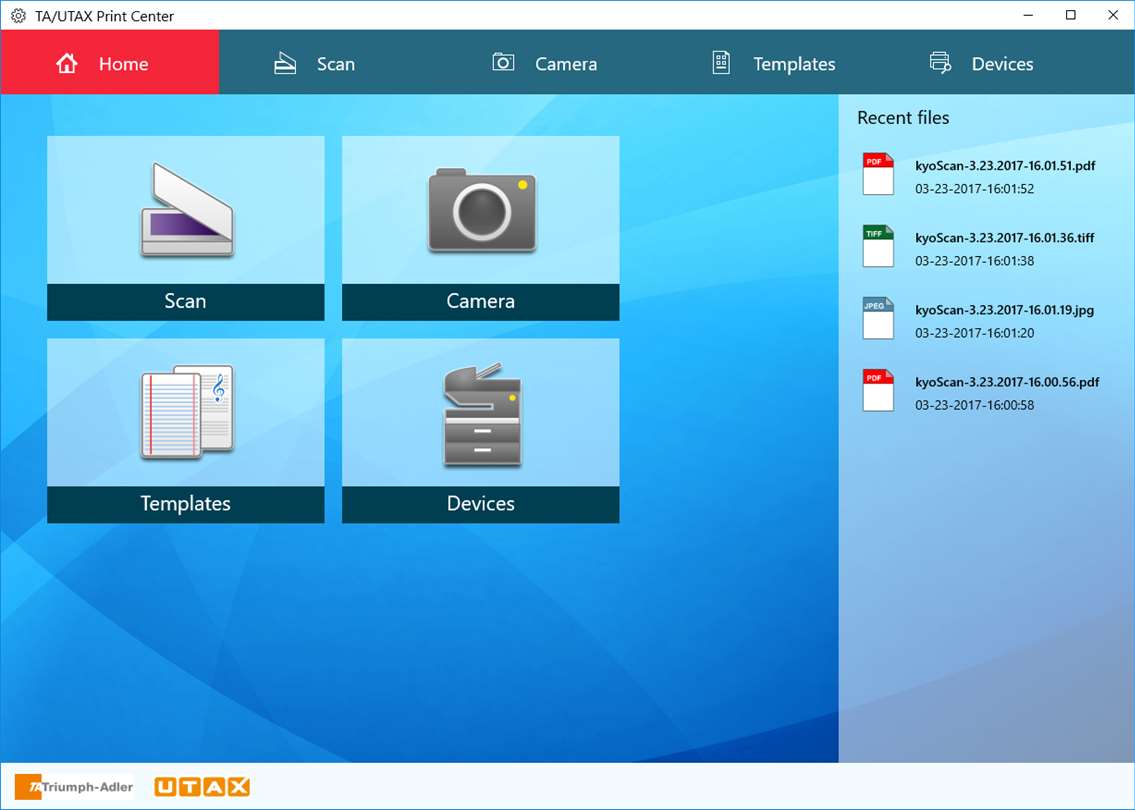Click the UTAX logo in footer

click(202, 787)
